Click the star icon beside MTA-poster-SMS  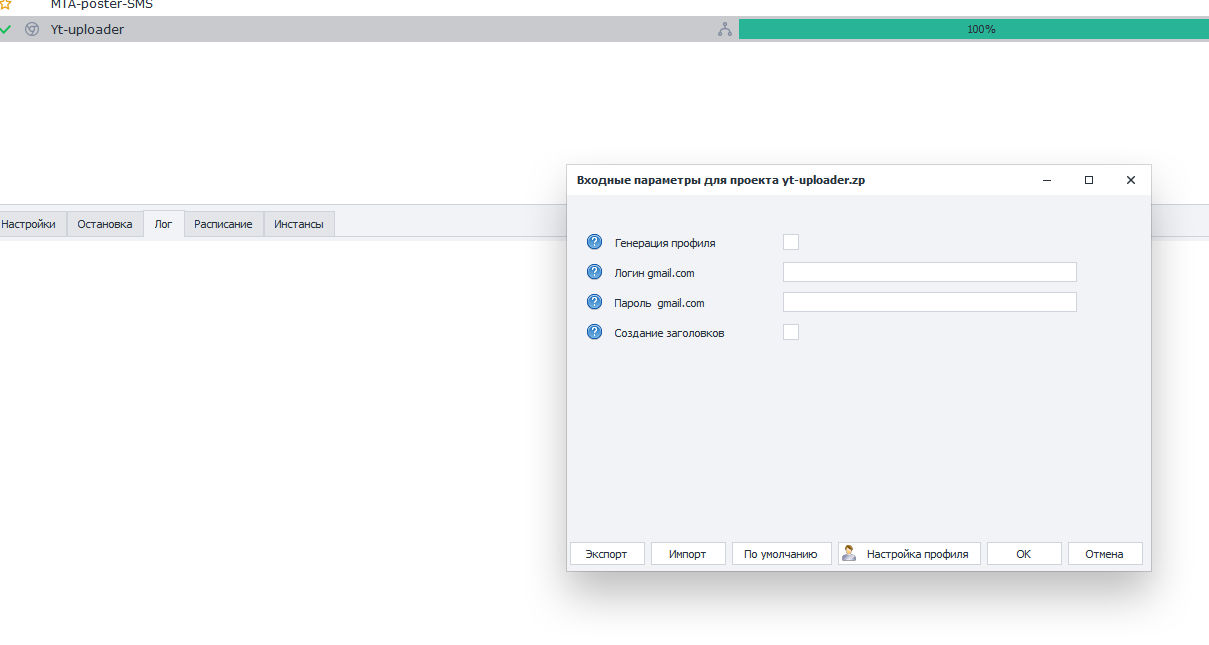pyautogui.click(x=5, y=4)
